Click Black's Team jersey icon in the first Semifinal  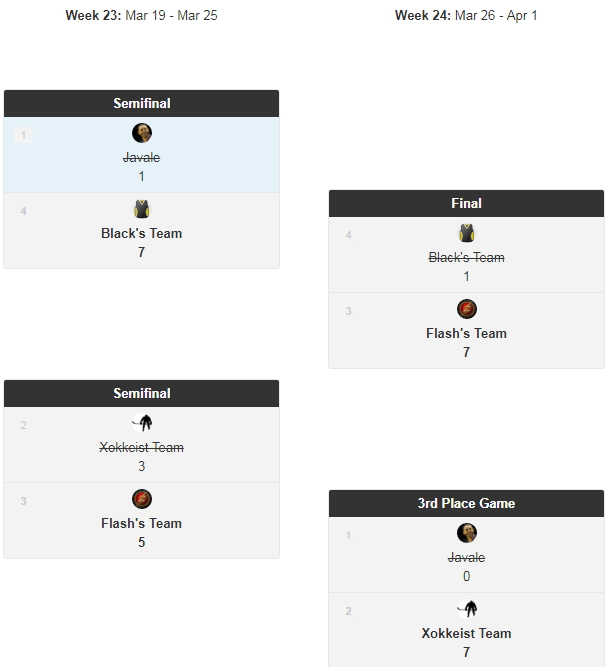click(x=142, y=209)
